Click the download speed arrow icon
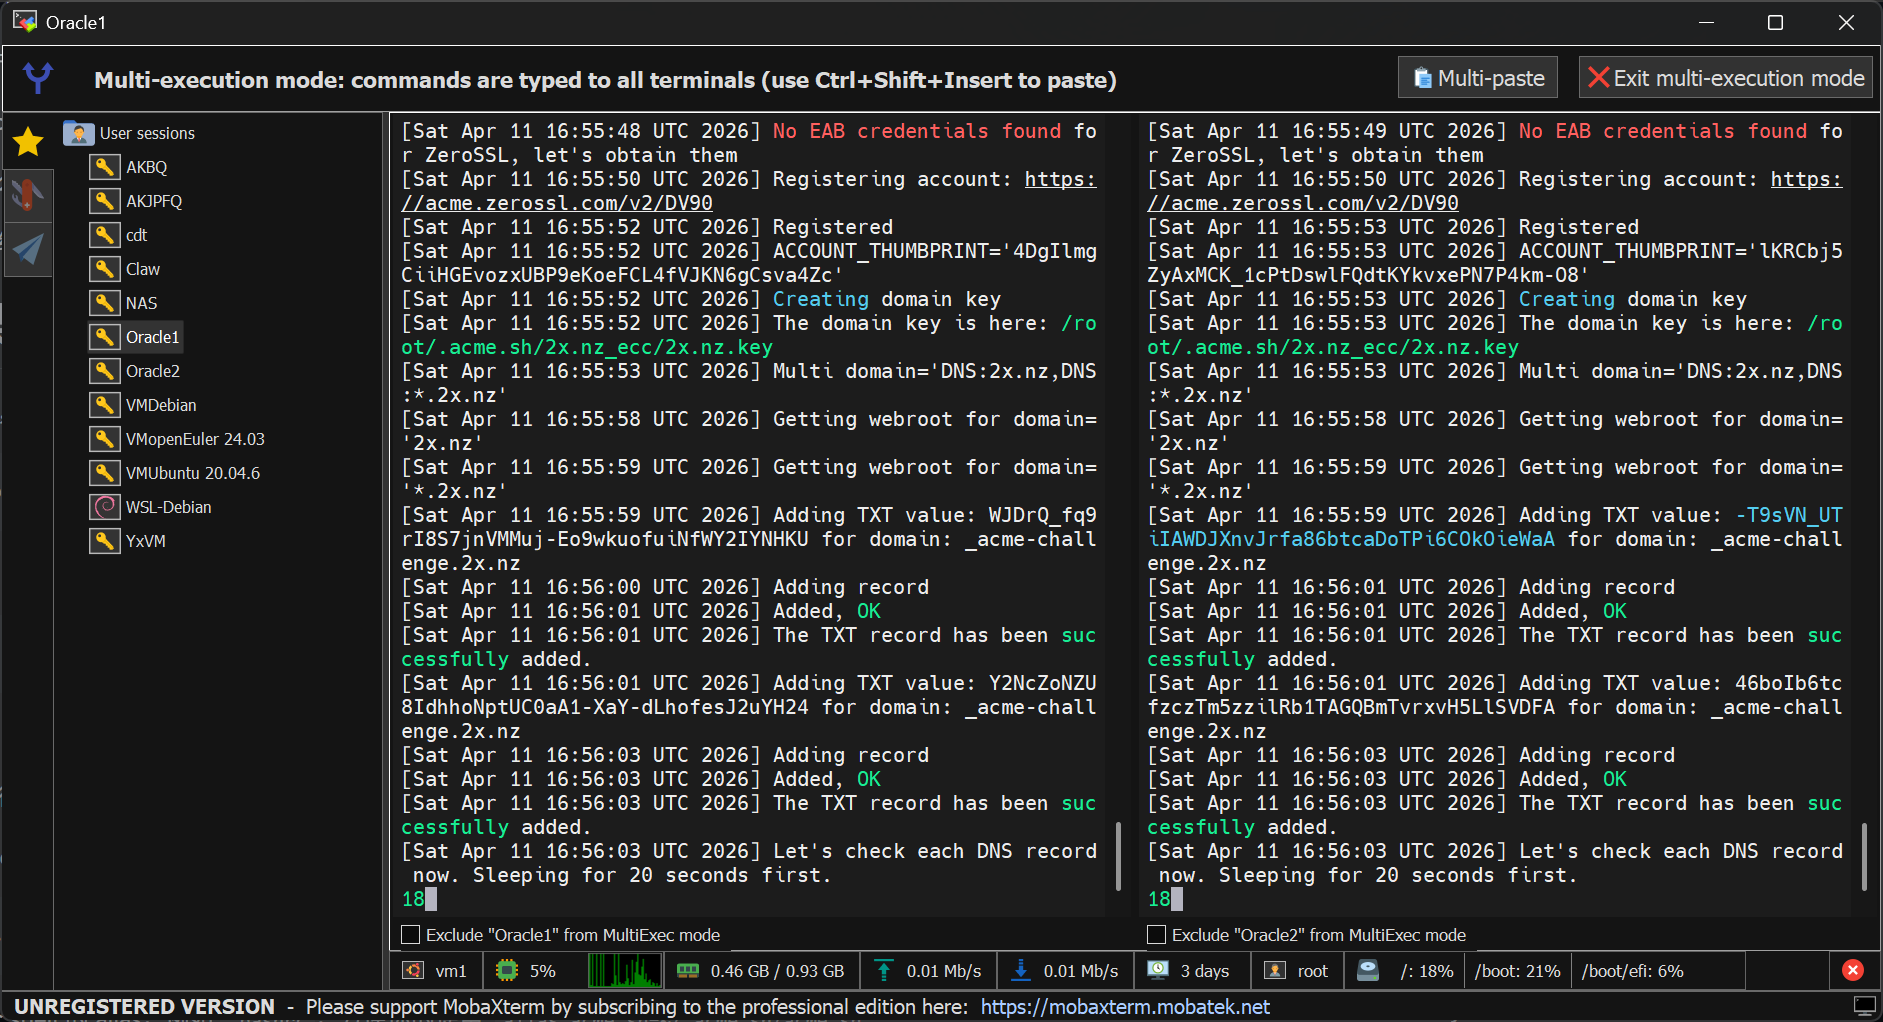Viewport: 1883px width, 1022px height. (x=1021, y=971)
